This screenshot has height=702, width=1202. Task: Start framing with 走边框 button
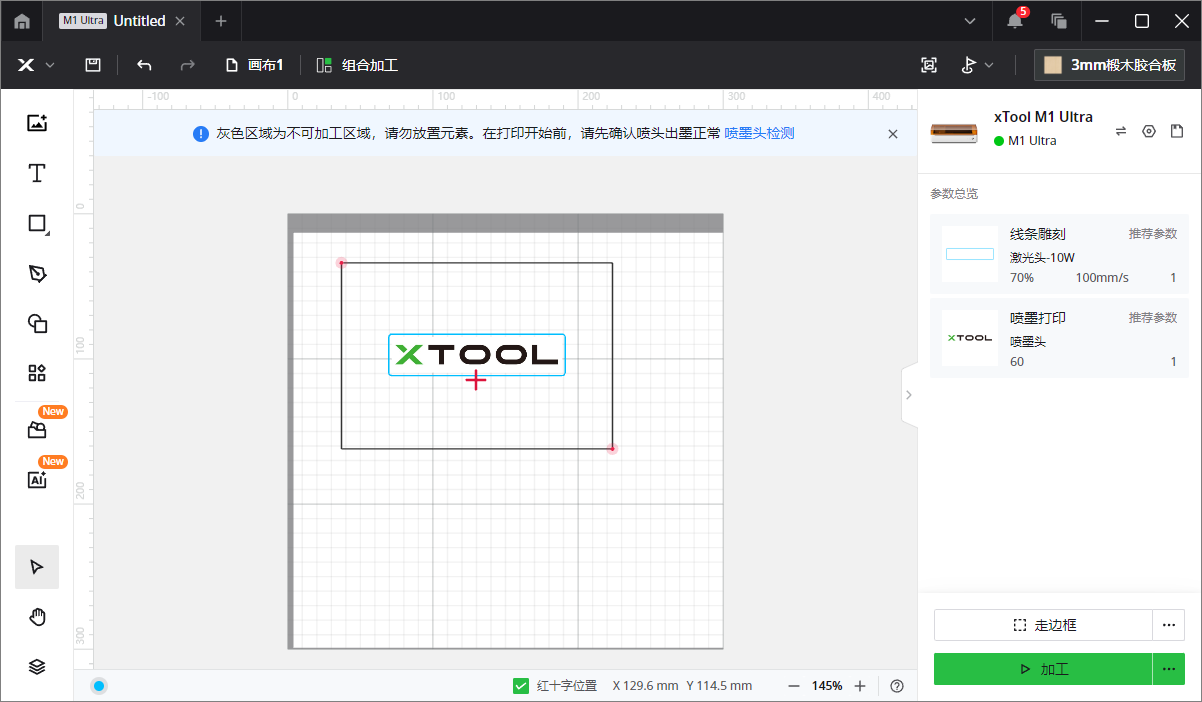click(1043, 625)
